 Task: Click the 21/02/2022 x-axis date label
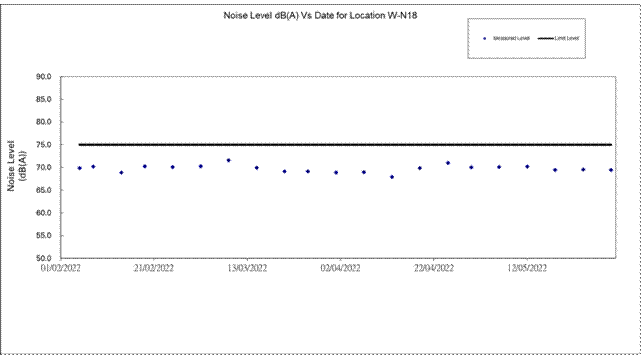click(154, 268)
